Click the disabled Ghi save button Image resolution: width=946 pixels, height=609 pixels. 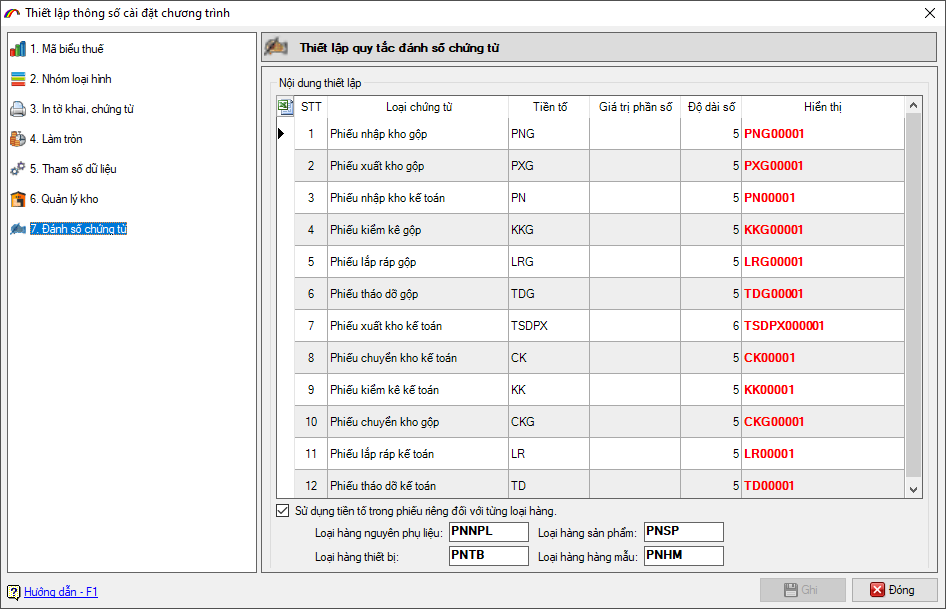click(x=802, y=590)
